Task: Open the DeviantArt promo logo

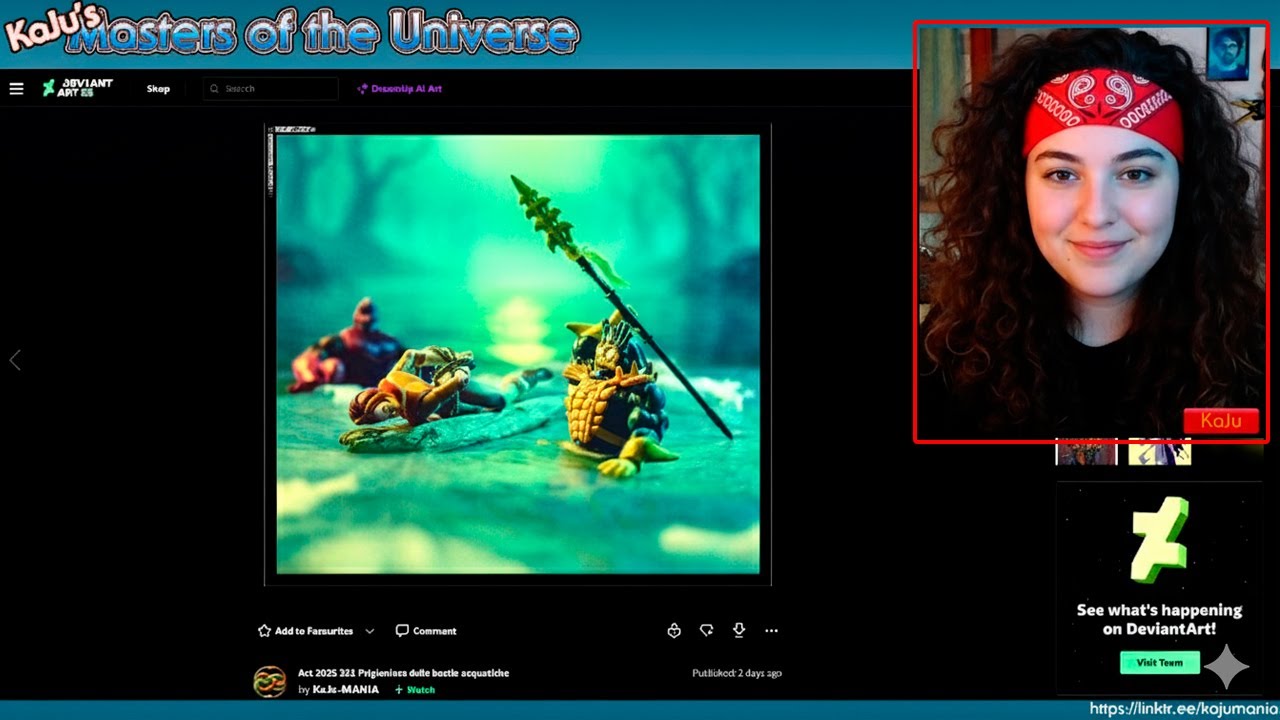Action: point(1160,539)
